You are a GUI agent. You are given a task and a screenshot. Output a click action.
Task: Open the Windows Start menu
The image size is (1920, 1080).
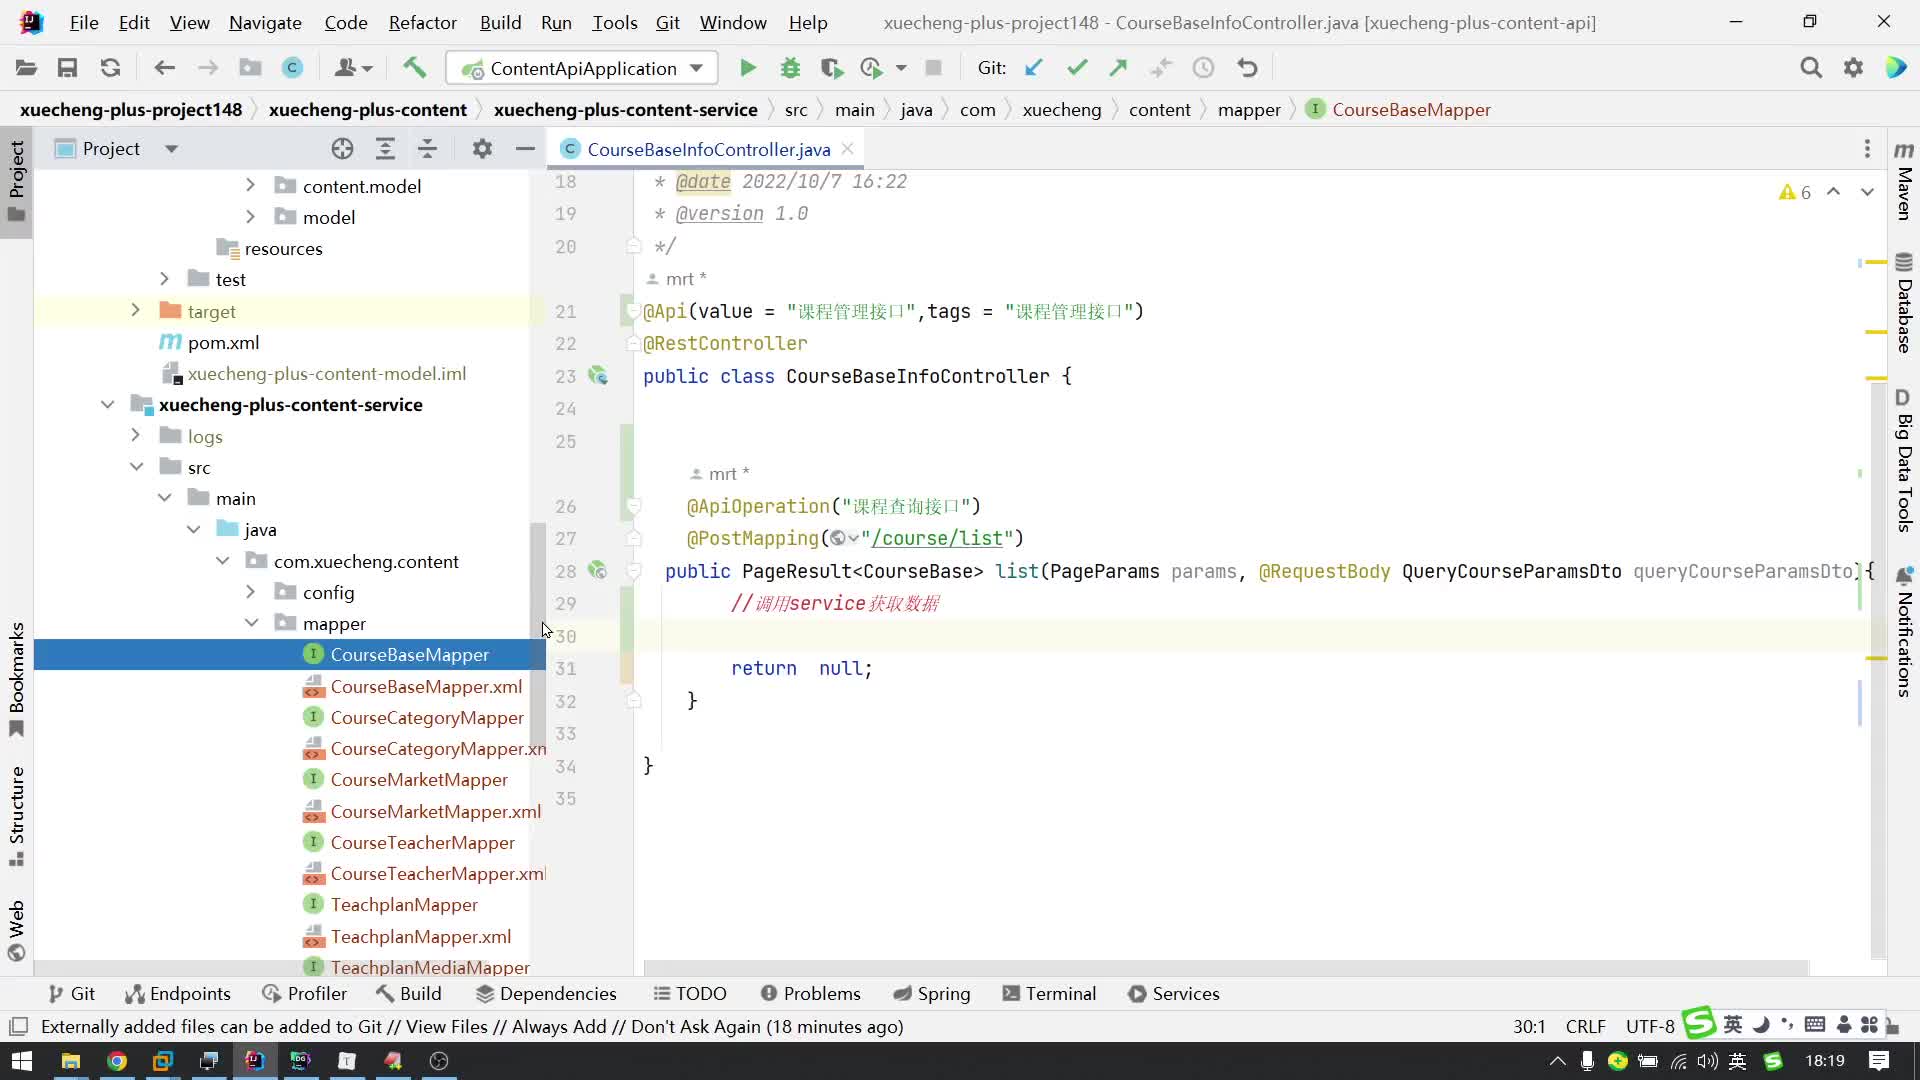21,1061
